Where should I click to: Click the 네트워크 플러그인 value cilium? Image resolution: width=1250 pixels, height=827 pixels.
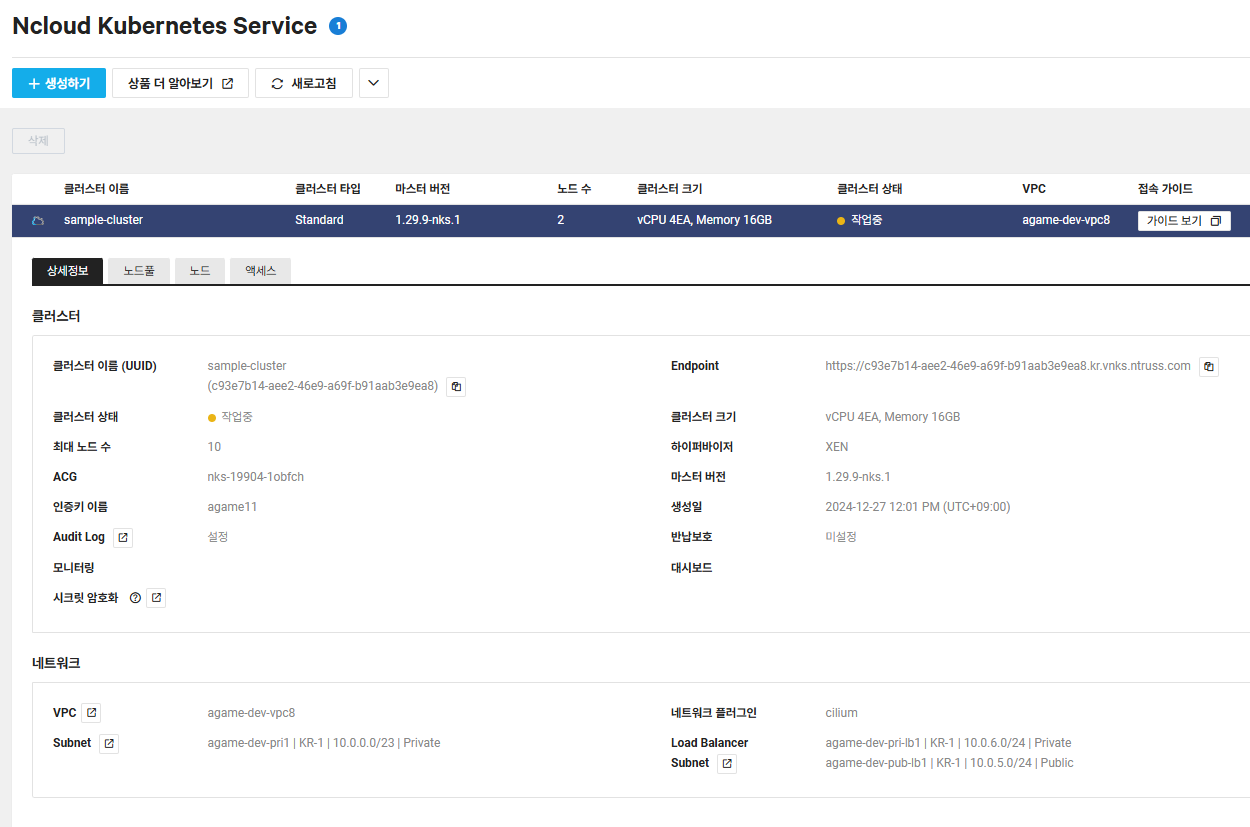[842, 713]
